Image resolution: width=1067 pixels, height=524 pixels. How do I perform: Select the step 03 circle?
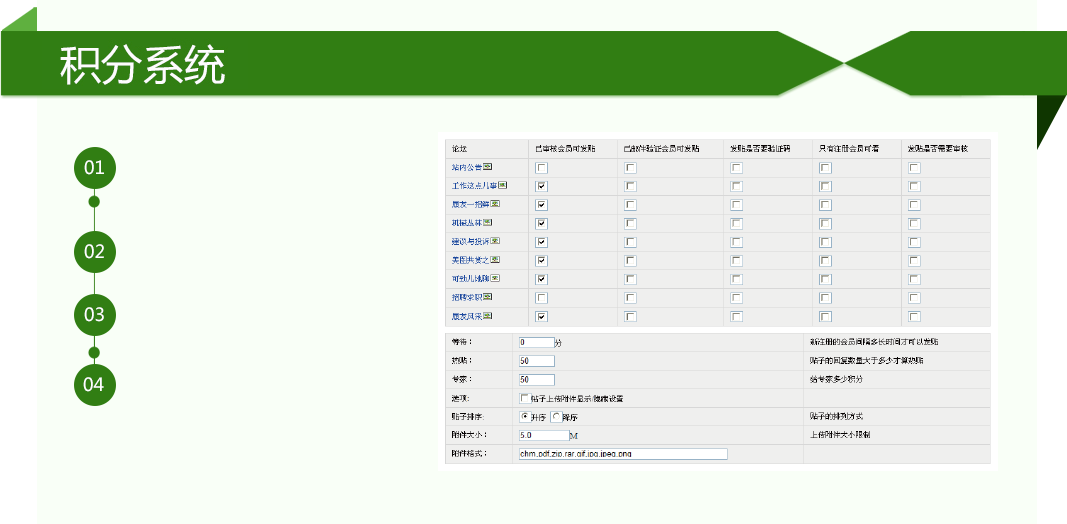tap(94, 314)
